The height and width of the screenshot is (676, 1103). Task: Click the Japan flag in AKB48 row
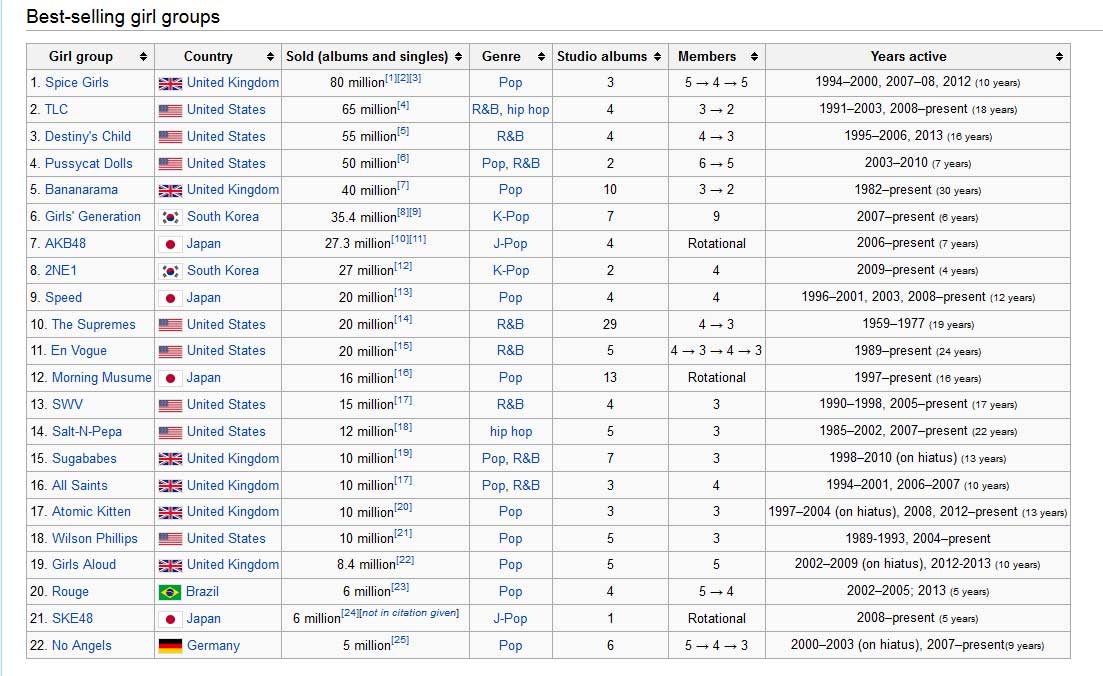(170, 244)
